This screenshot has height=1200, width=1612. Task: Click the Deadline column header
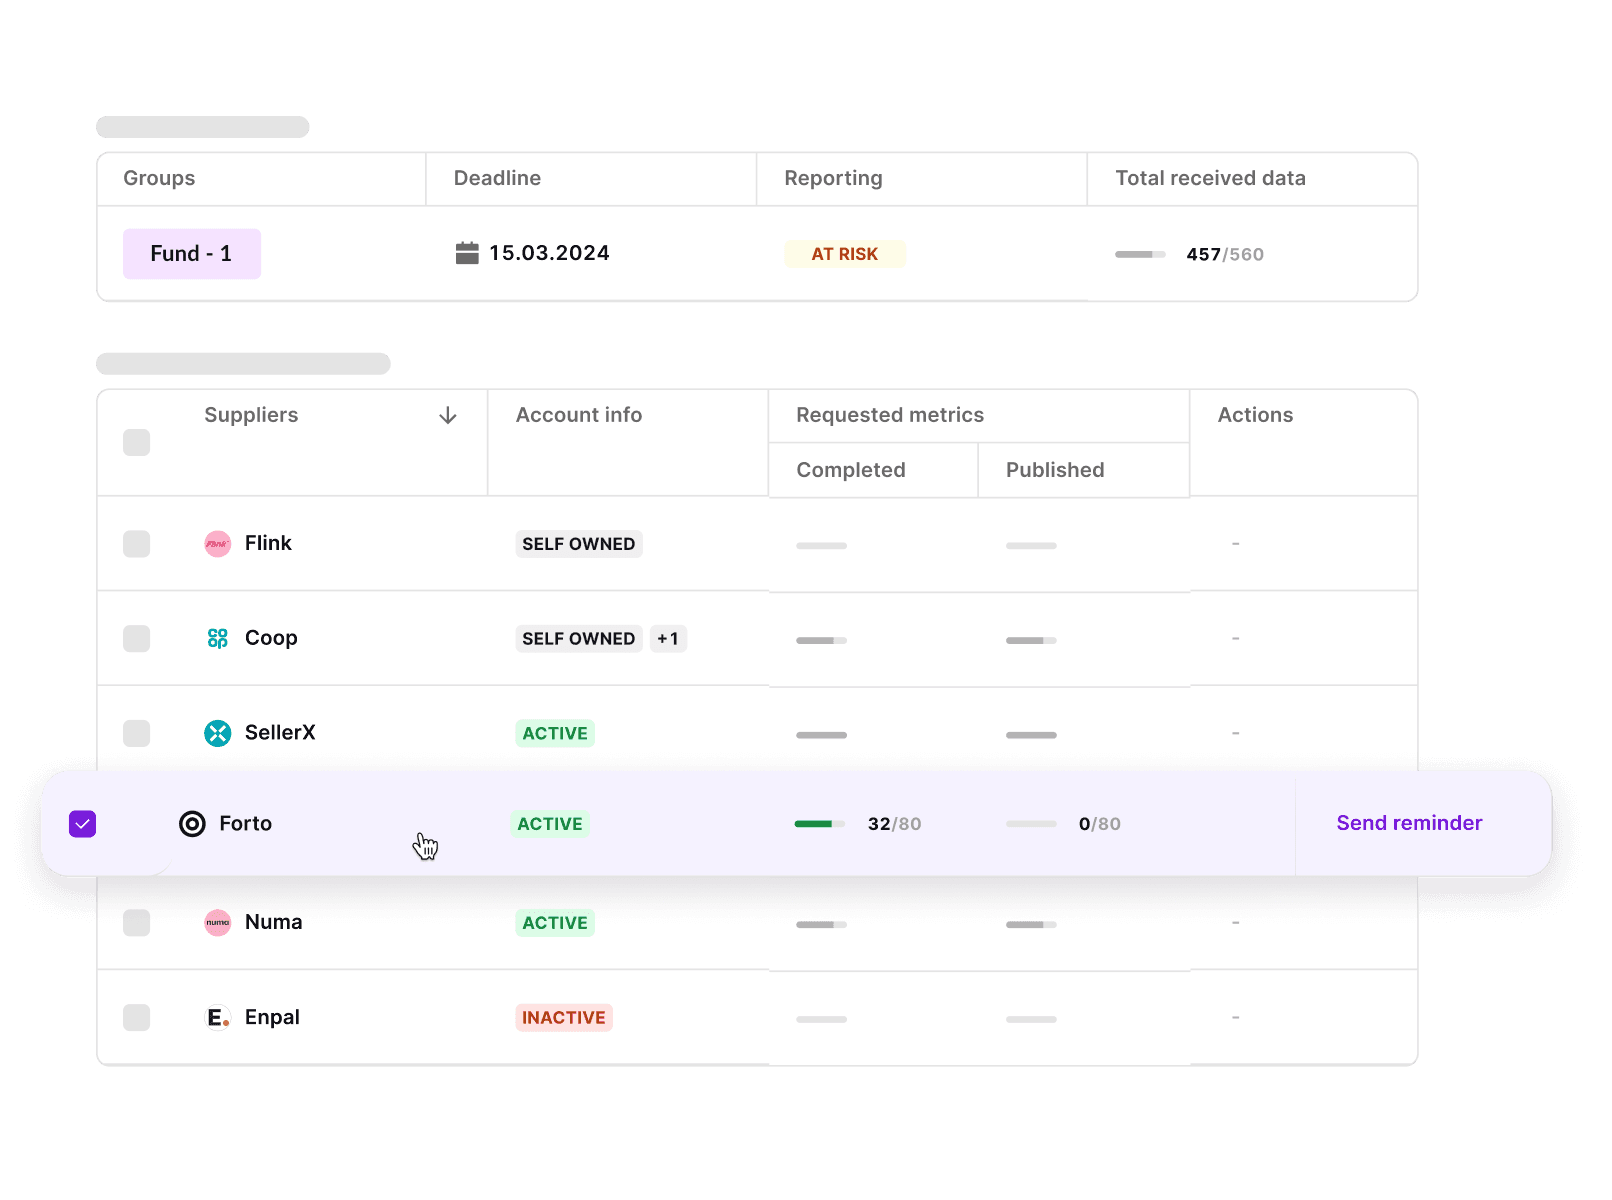[x=497, y=178]
